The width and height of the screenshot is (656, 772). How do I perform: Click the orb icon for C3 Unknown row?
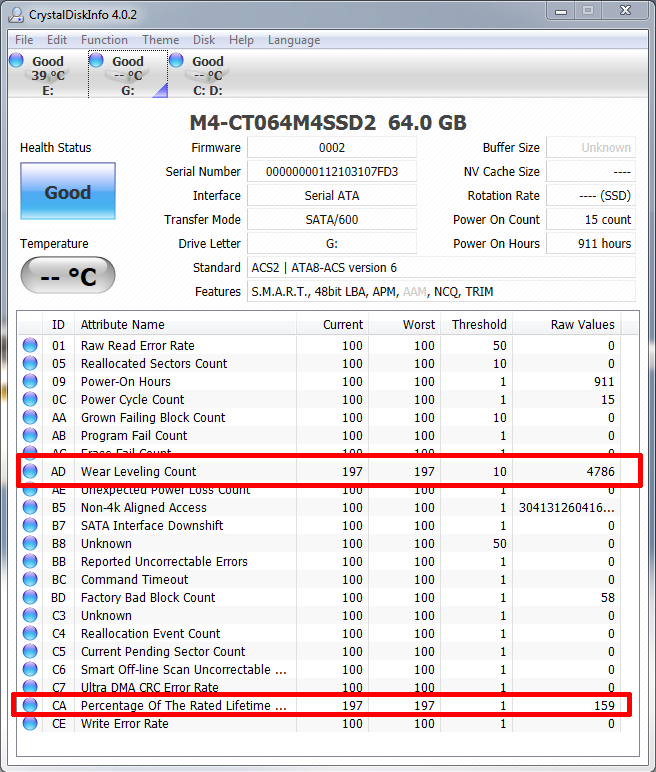point(30,615)
